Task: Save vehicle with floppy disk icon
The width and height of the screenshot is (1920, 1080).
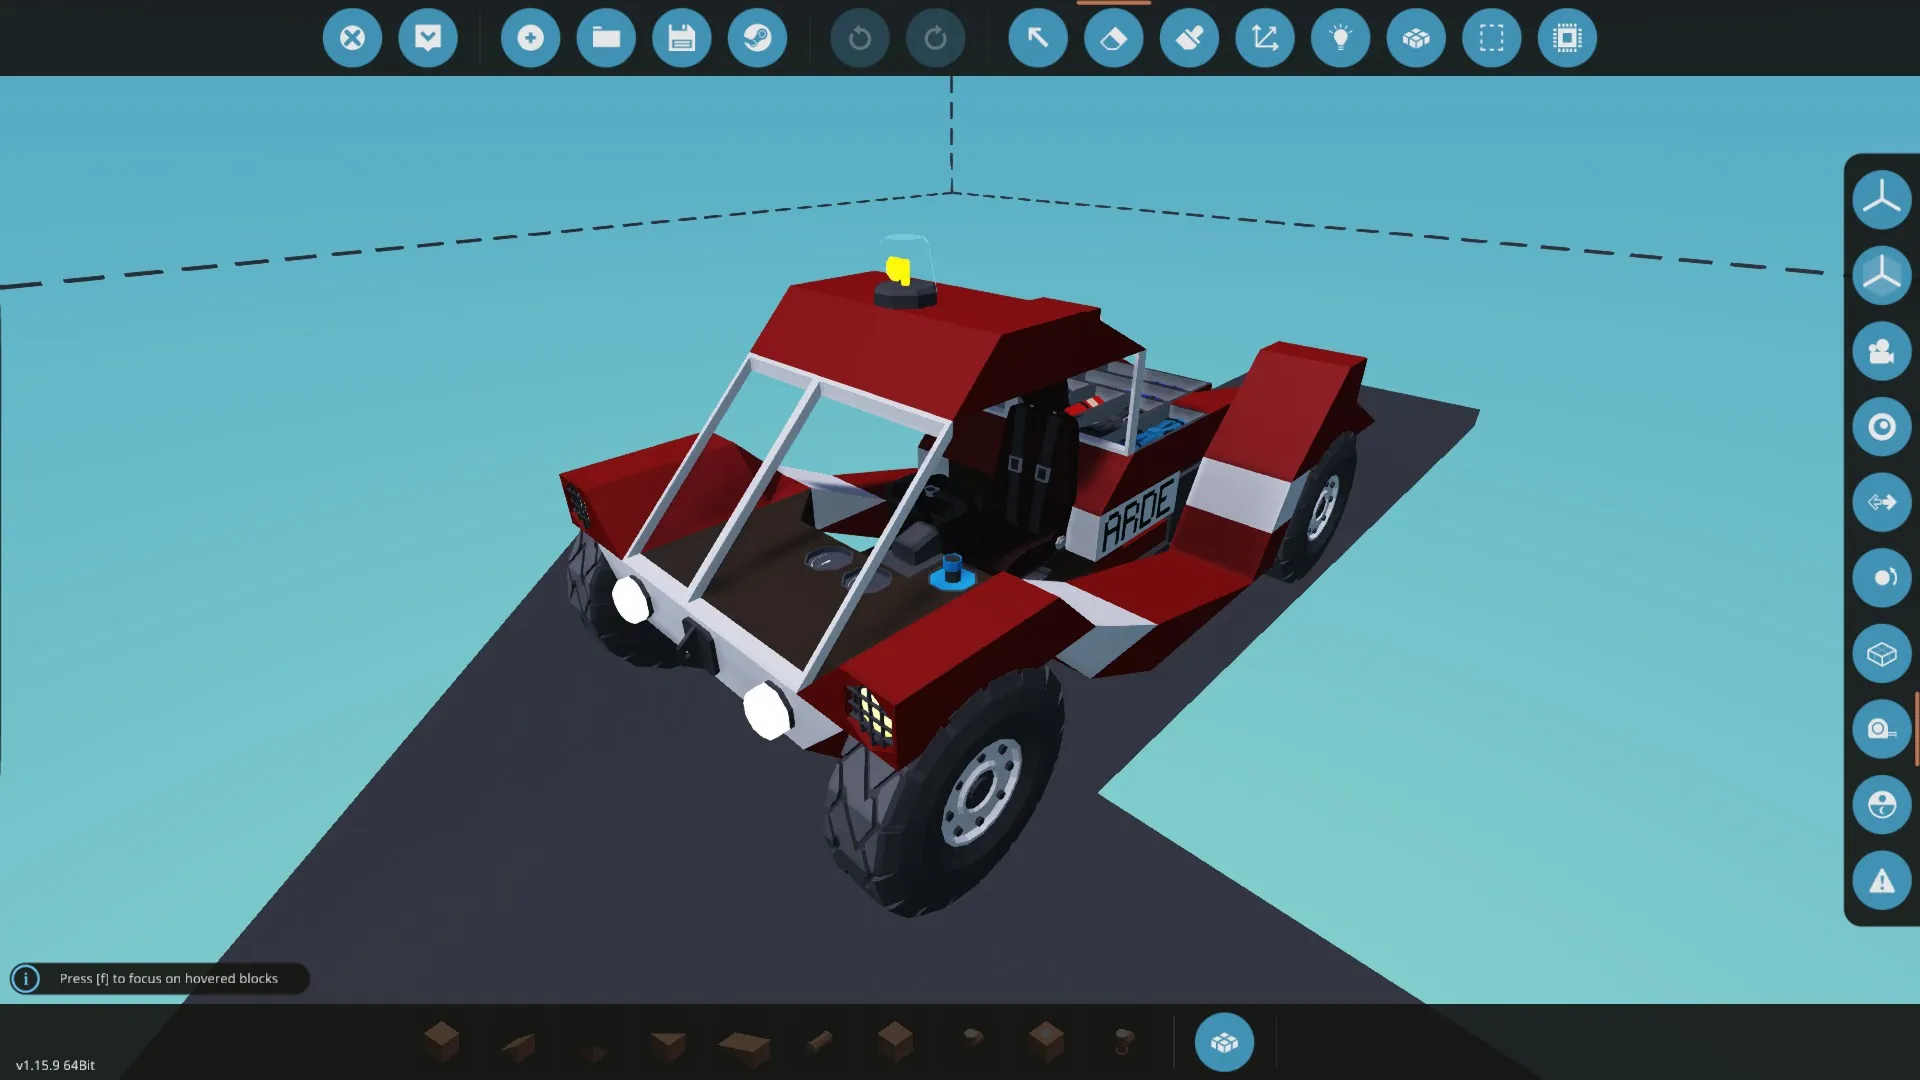Action: point(681,38)
